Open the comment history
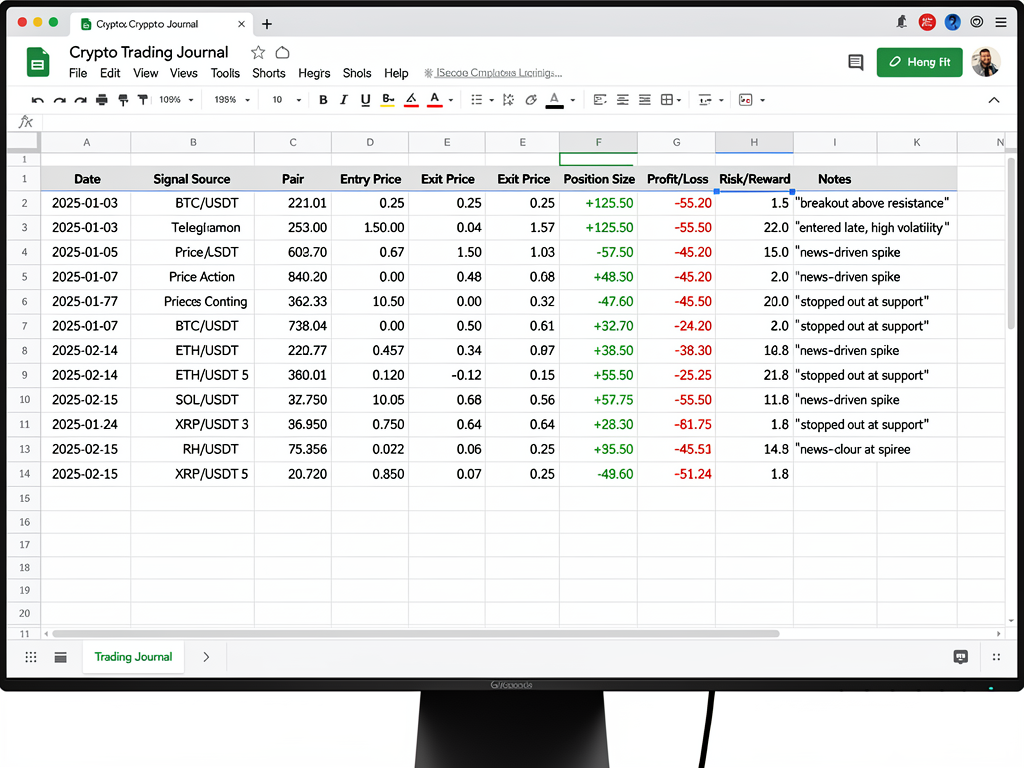The width and height of the screenshot is (1024, 768). 855,62
